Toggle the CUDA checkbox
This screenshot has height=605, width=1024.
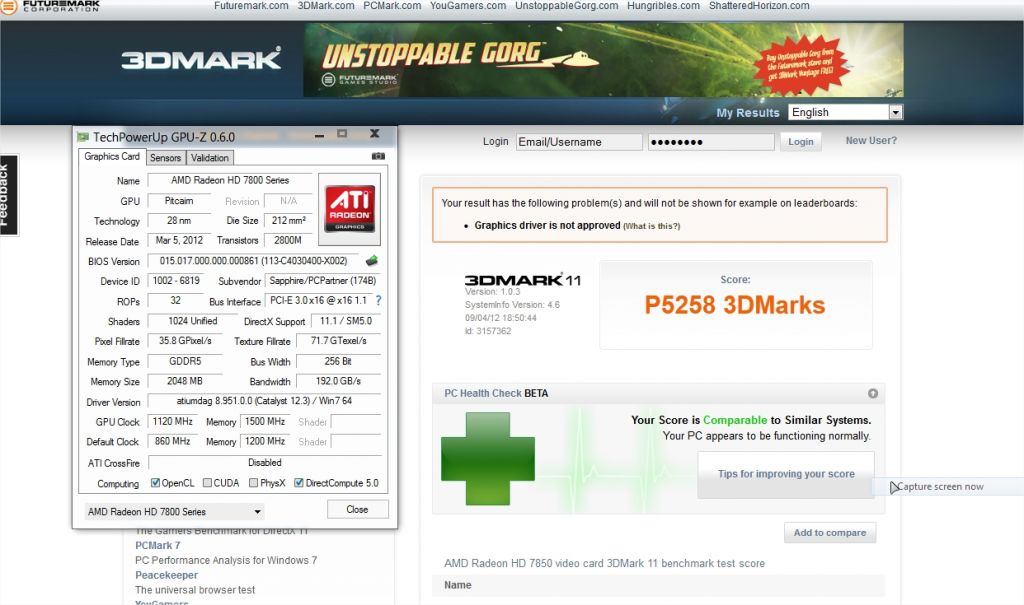click(x=207, y=483)
